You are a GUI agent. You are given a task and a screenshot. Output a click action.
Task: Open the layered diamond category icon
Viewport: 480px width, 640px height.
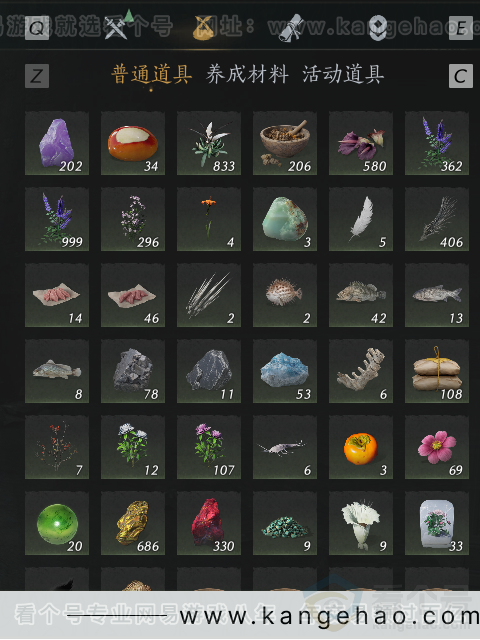point(378,28)
